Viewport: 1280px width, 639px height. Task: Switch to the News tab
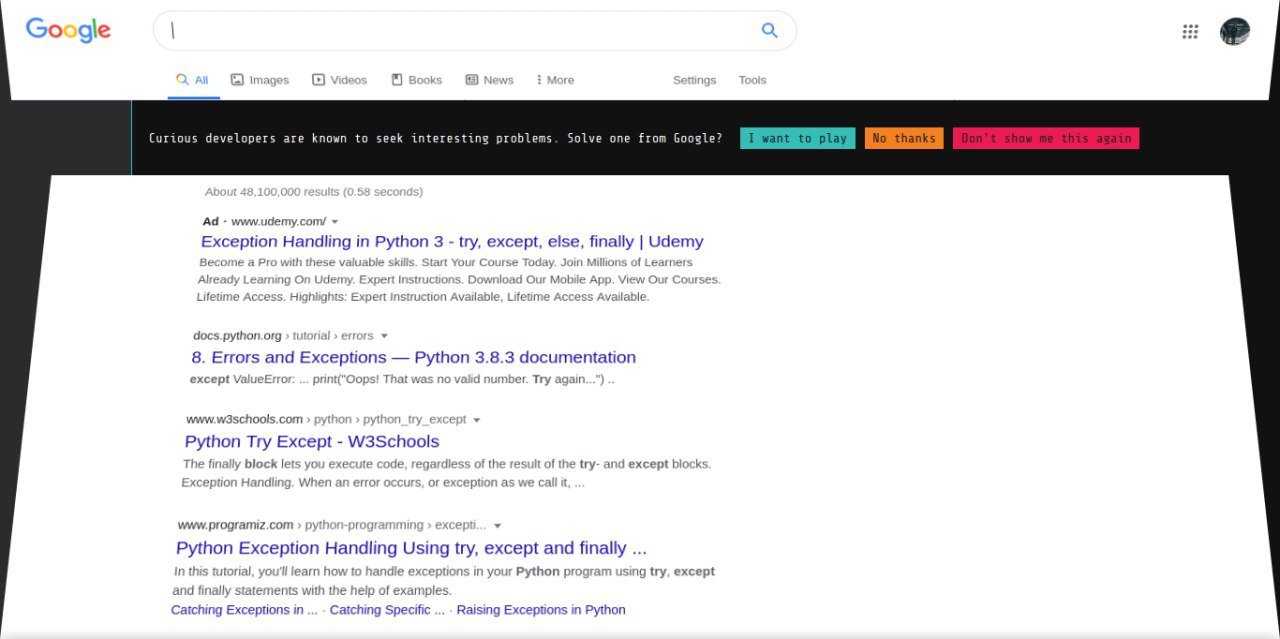tap(489, 80)
